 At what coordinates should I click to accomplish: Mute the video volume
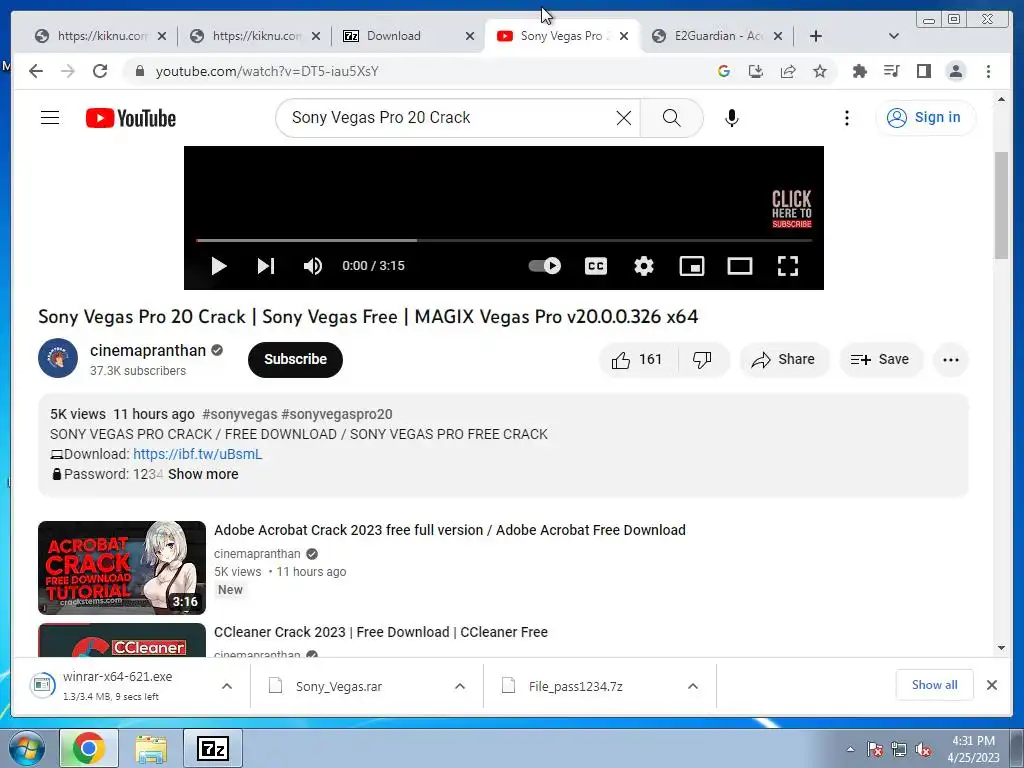(x=313, y=266)
